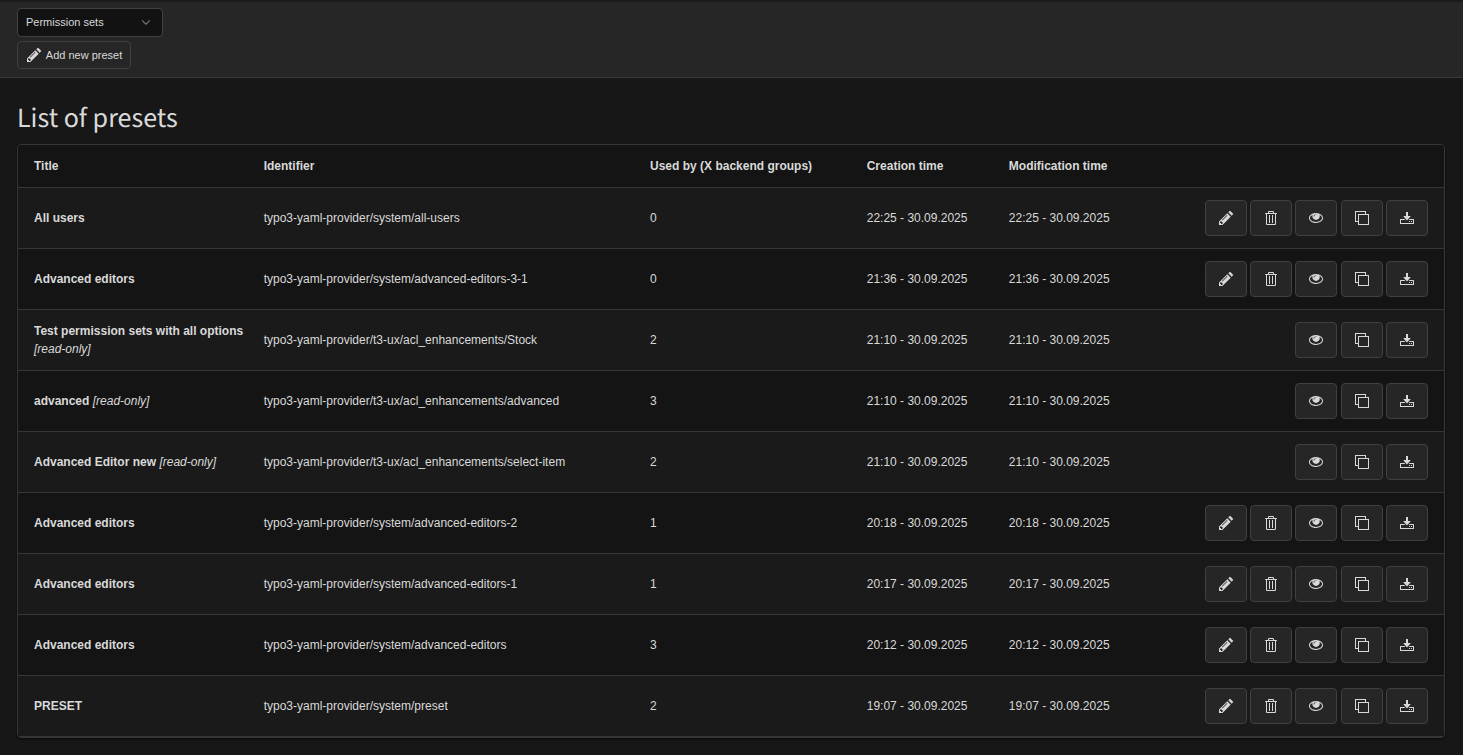Duplicate the advanced-editors-1 preset
The image size is (1463, 755).
pyautogui.click(x=1361, y=584)
